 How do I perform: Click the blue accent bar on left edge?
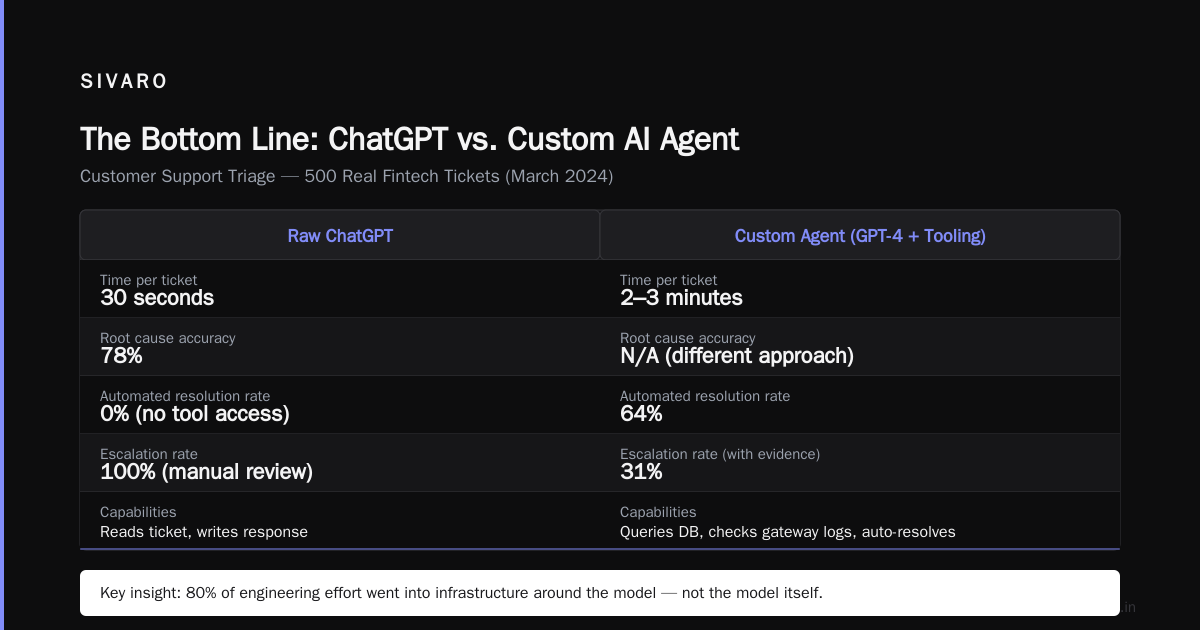coord(2,315)
